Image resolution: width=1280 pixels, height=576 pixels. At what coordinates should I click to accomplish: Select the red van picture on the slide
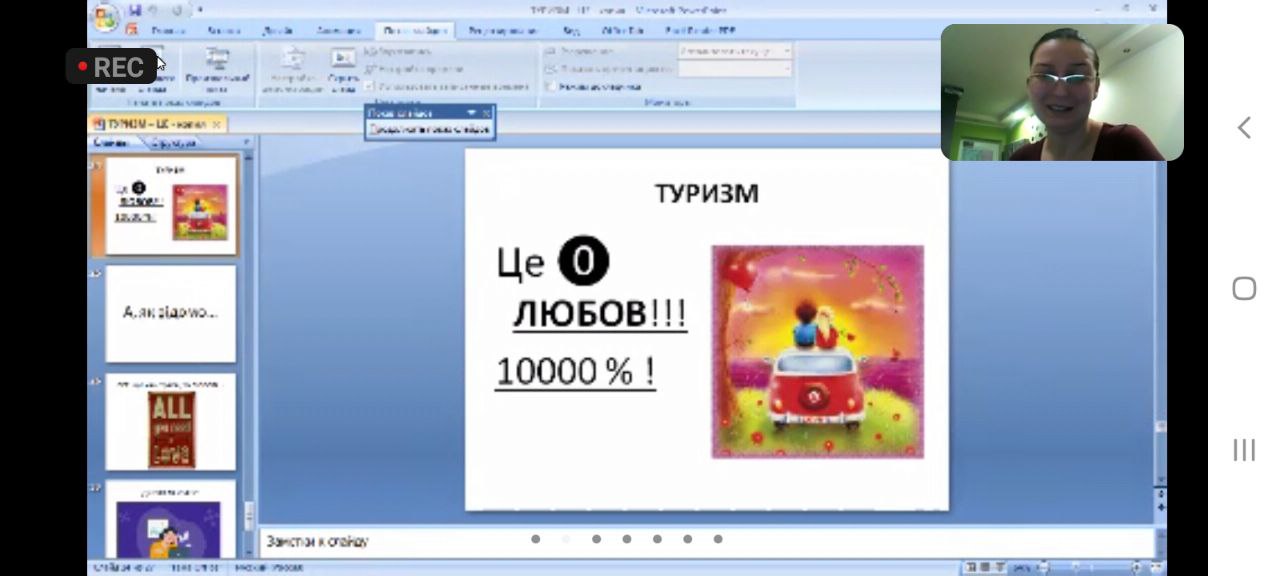pyautogui.click(x=818, y=352)
